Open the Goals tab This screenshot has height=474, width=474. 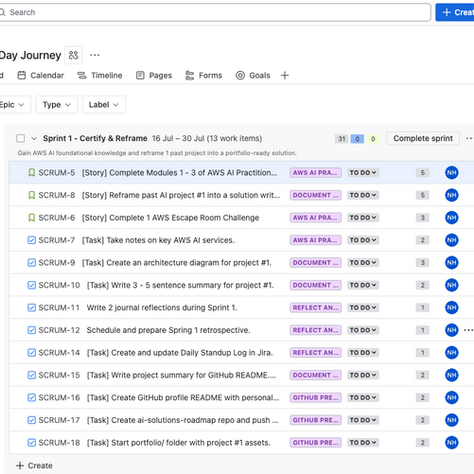[253, 75]
